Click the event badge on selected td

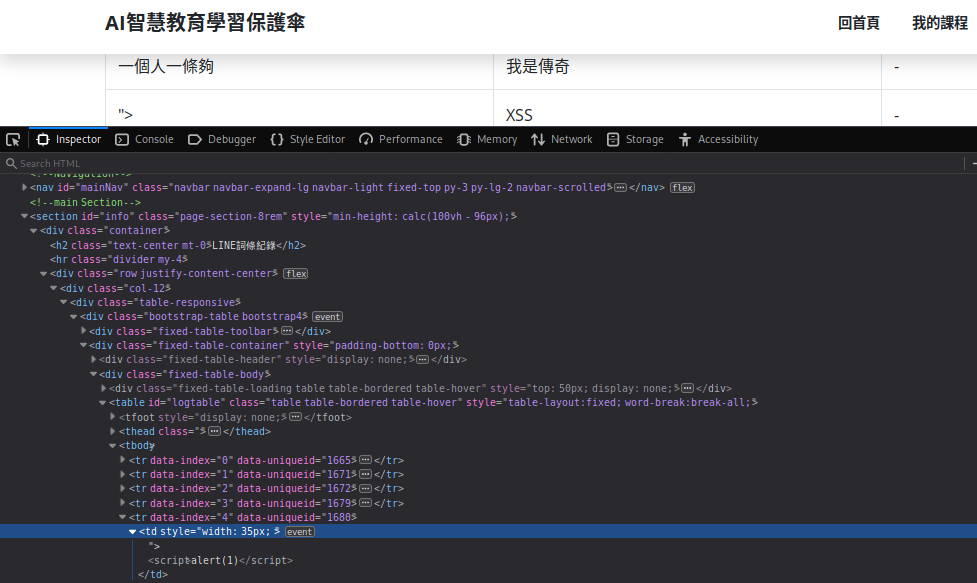click(300, 532)
